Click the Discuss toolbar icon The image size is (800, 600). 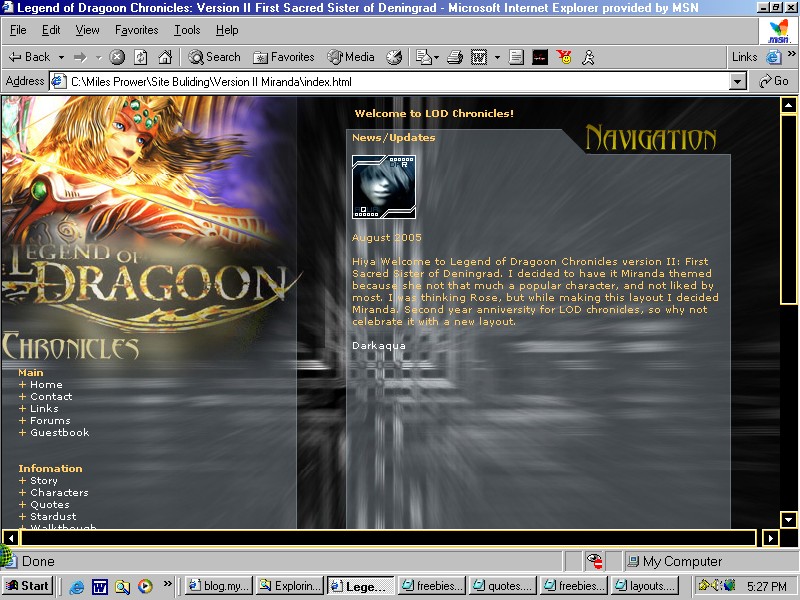click(x=516, y=57)
